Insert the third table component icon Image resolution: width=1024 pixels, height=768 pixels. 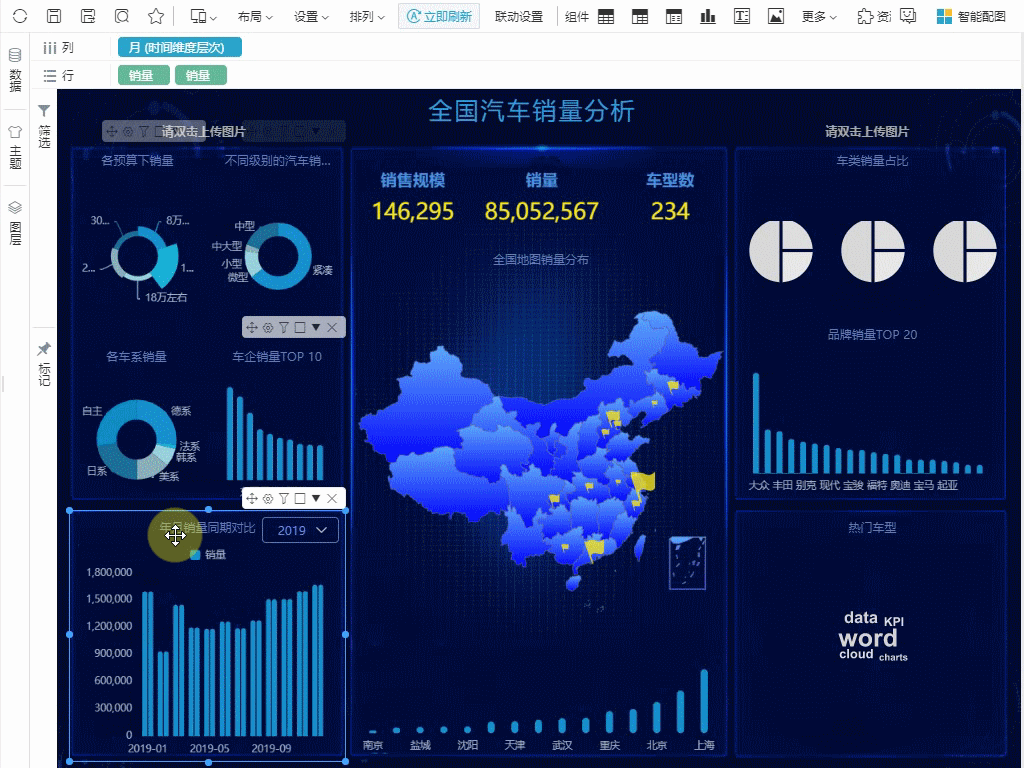click(674, 17)
